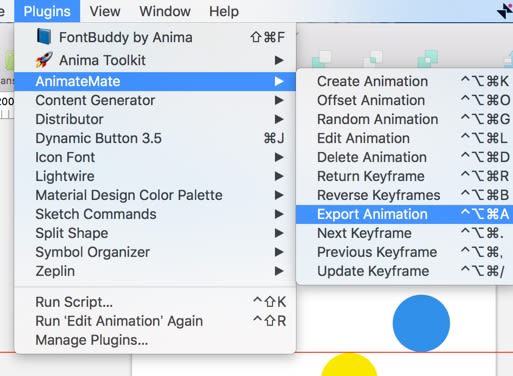Choose Random Animation command
This screenshot has width=513, height=376.
(x=405, y=119)
